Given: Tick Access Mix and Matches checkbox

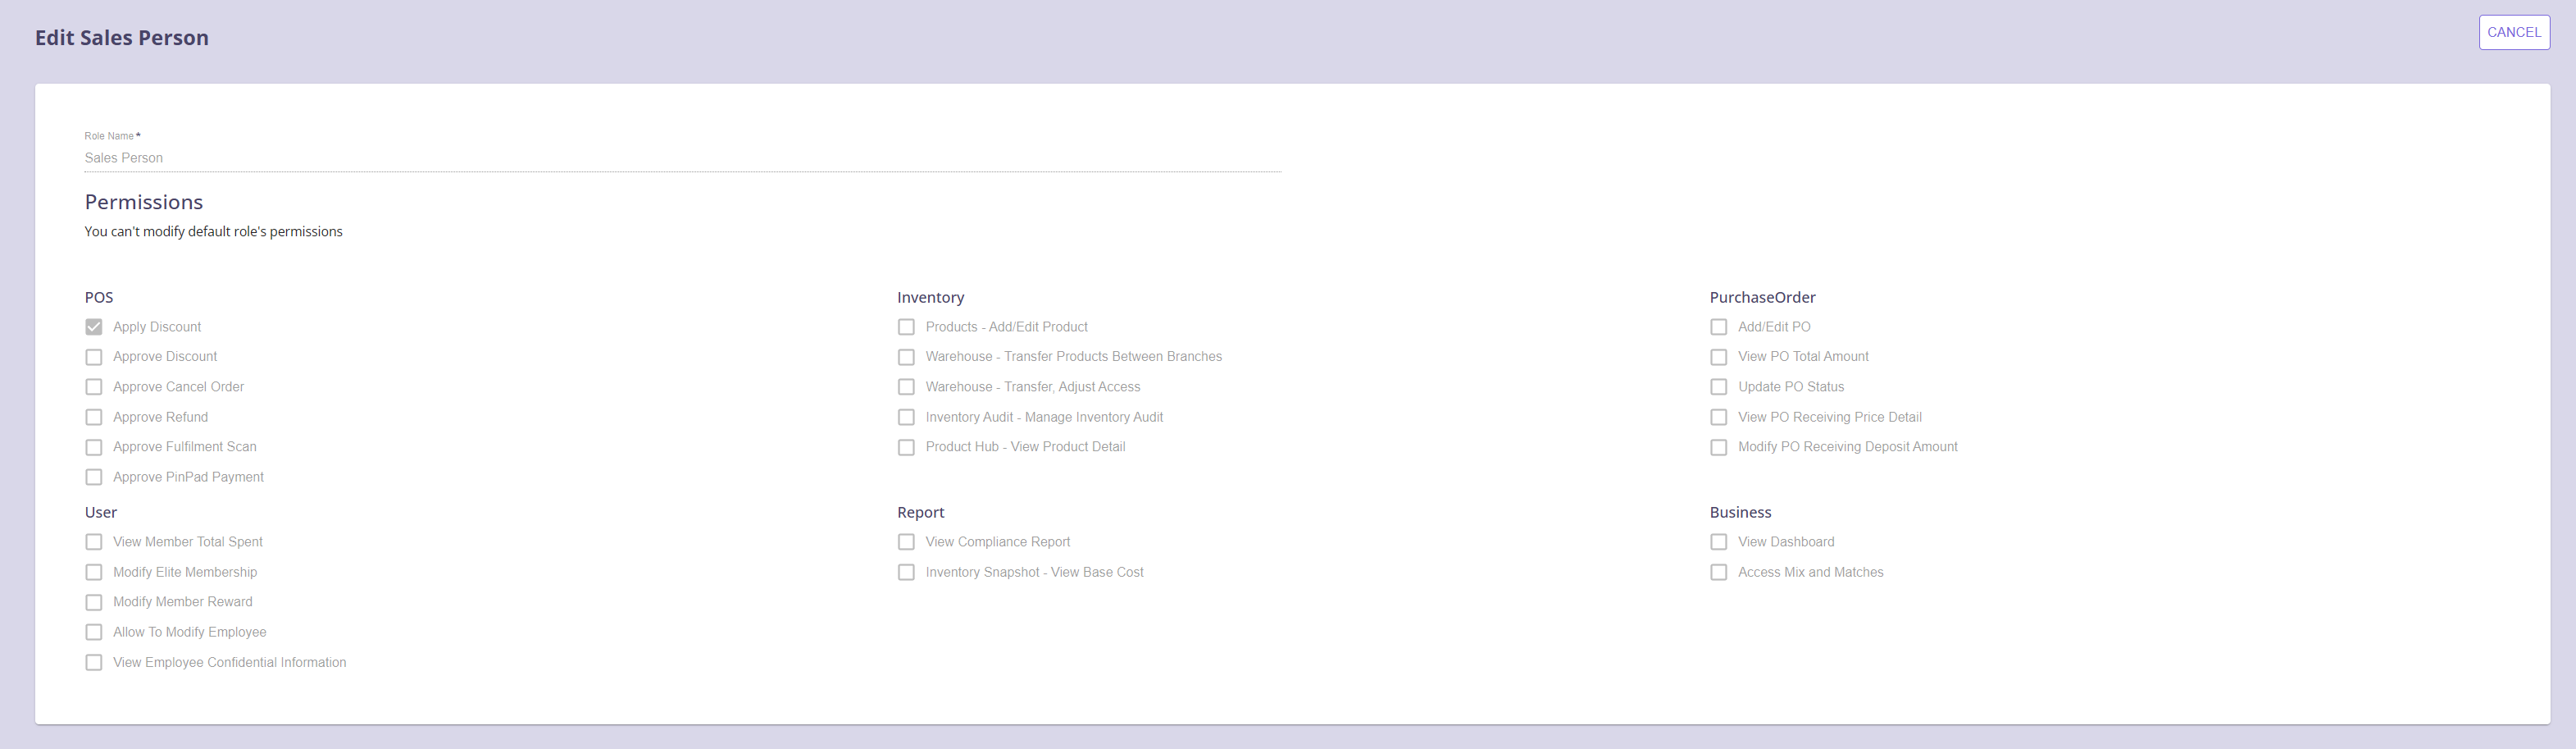Looking at the screenshot, I should coord(1719,572).
